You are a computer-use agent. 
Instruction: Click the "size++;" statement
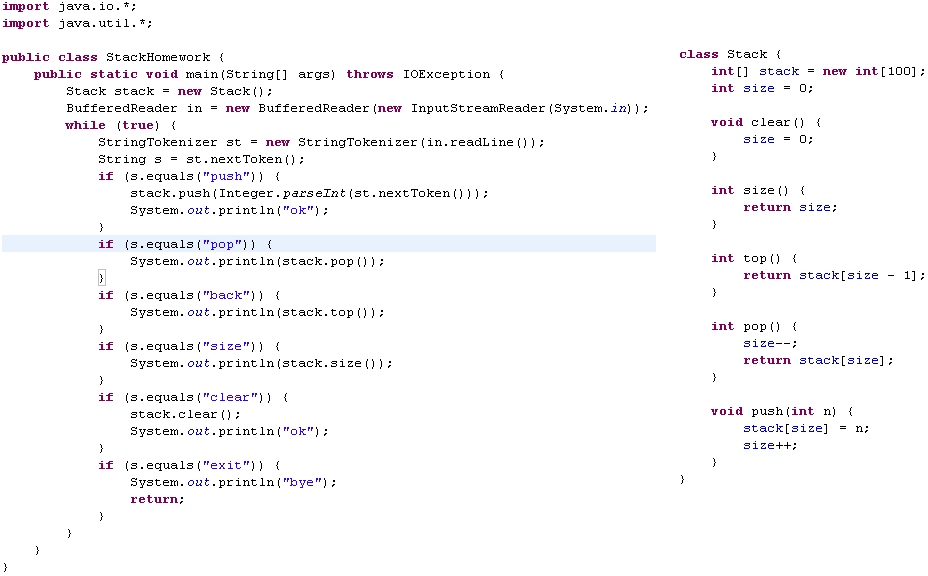coord(771,446)
